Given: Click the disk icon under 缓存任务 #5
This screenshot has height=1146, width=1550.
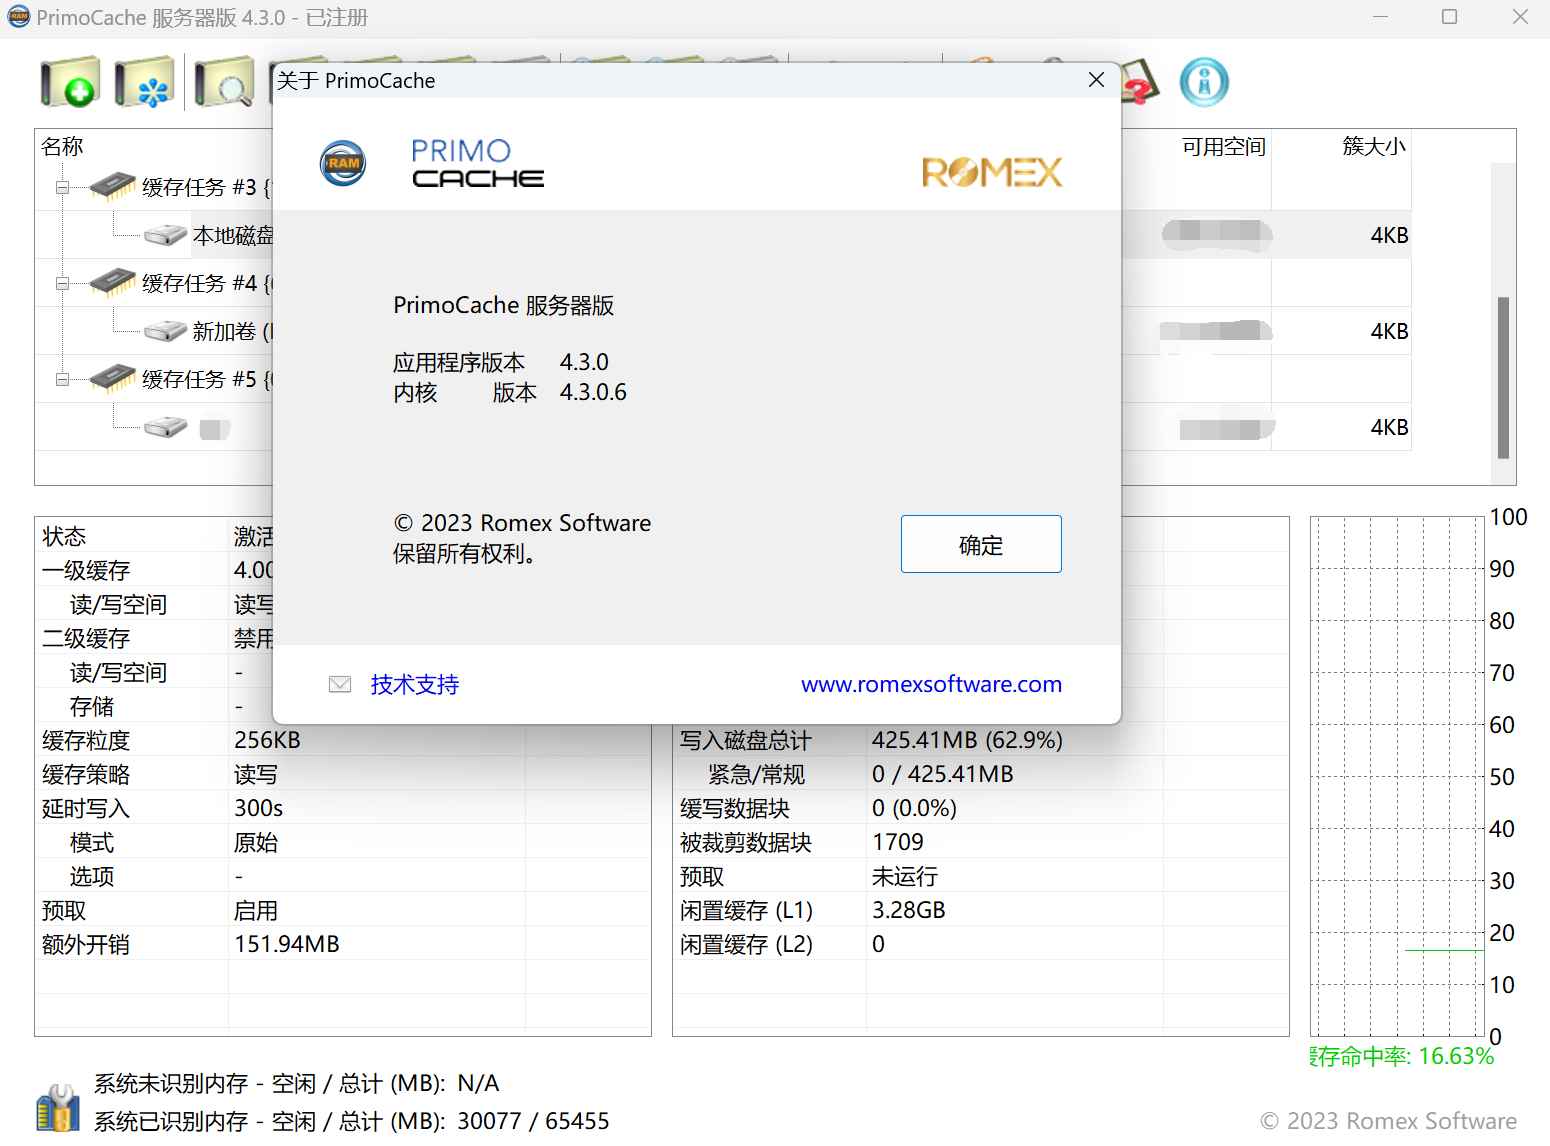Looking at the screenshot, I should click(165, 427).
